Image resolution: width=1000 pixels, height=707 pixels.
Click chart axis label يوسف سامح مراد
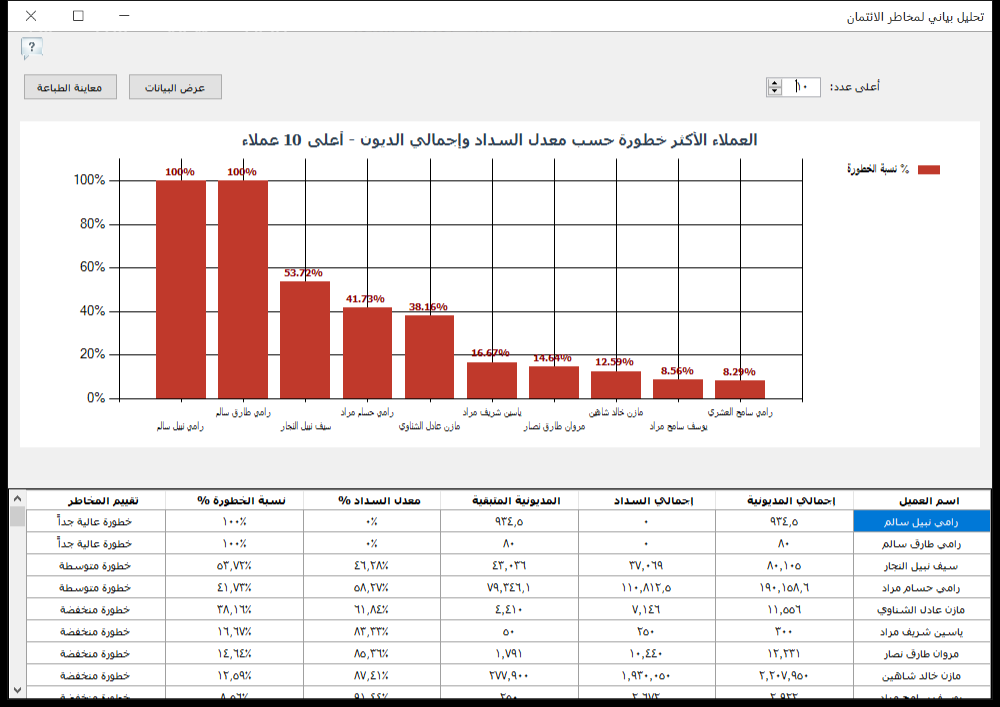tap(679, 426)
